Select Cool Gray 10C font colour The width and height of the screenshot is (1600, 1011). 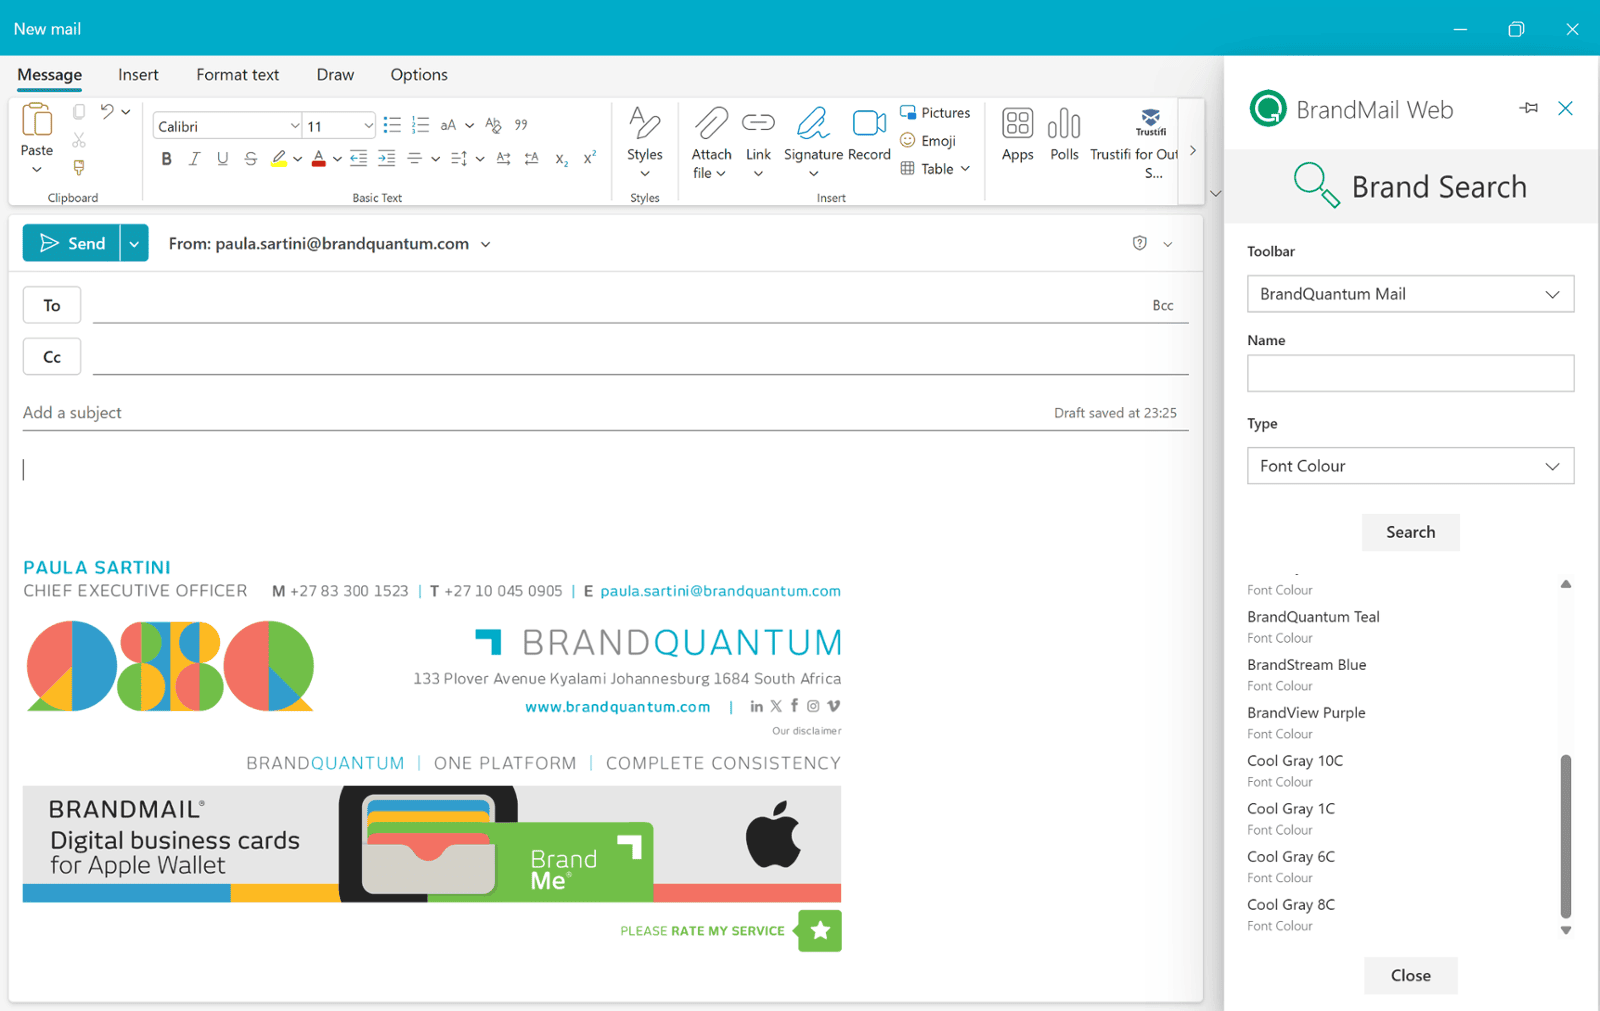click(x=1295, y=761)
